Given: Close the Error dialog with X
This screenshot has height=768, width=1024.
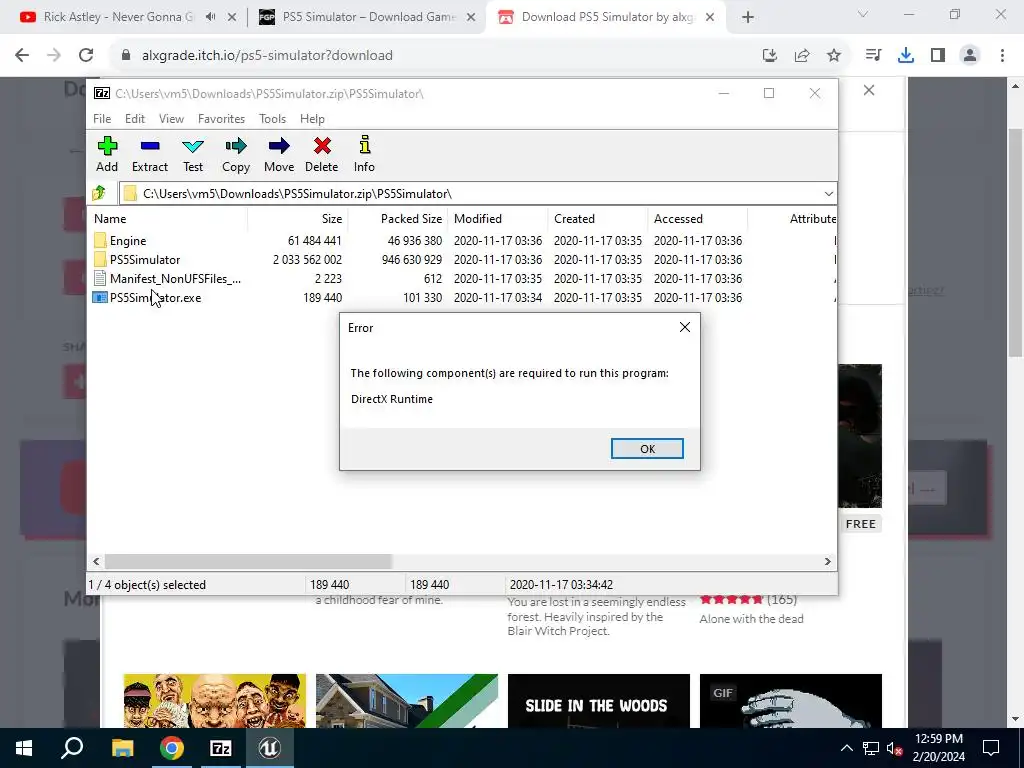Looking at the screenshot, I should [x=684, y=327].
